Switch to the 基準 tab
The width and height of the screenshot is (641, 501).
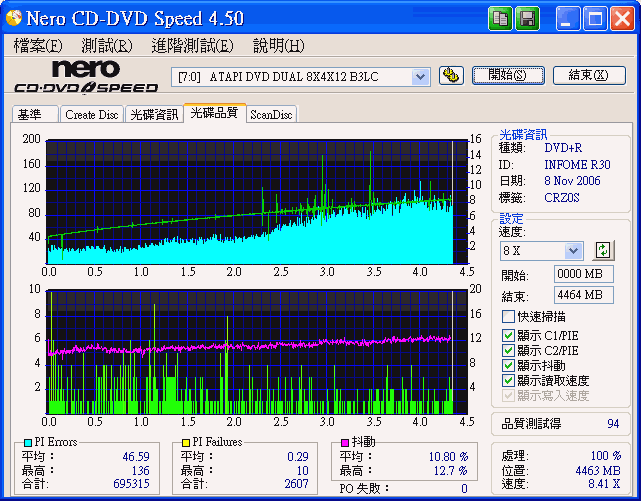[35, 114]
